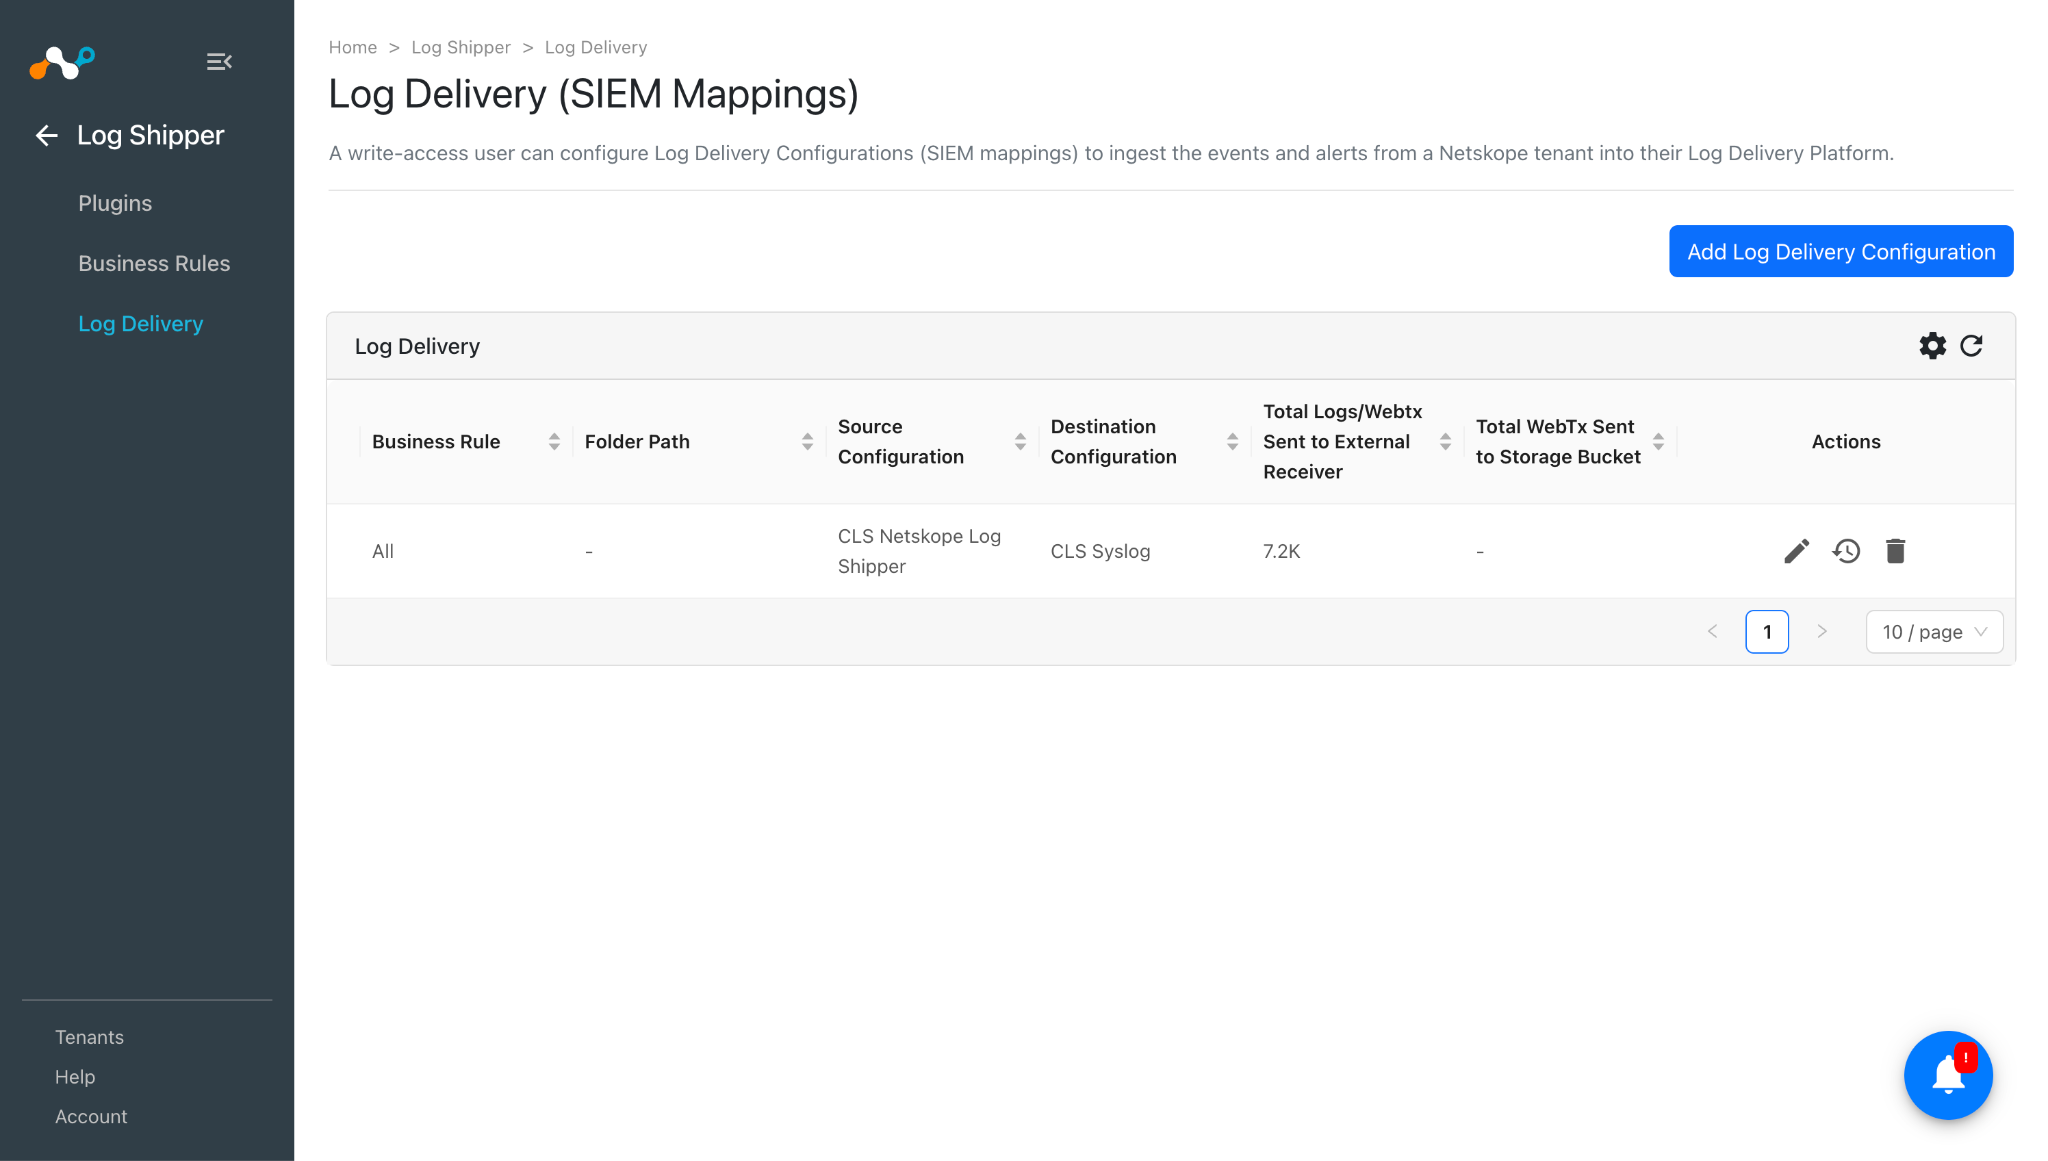Screen dimensions: 2048x1161
Task: Go to Log Shipper via breadcrumb
Action: [x=461, y=48]
